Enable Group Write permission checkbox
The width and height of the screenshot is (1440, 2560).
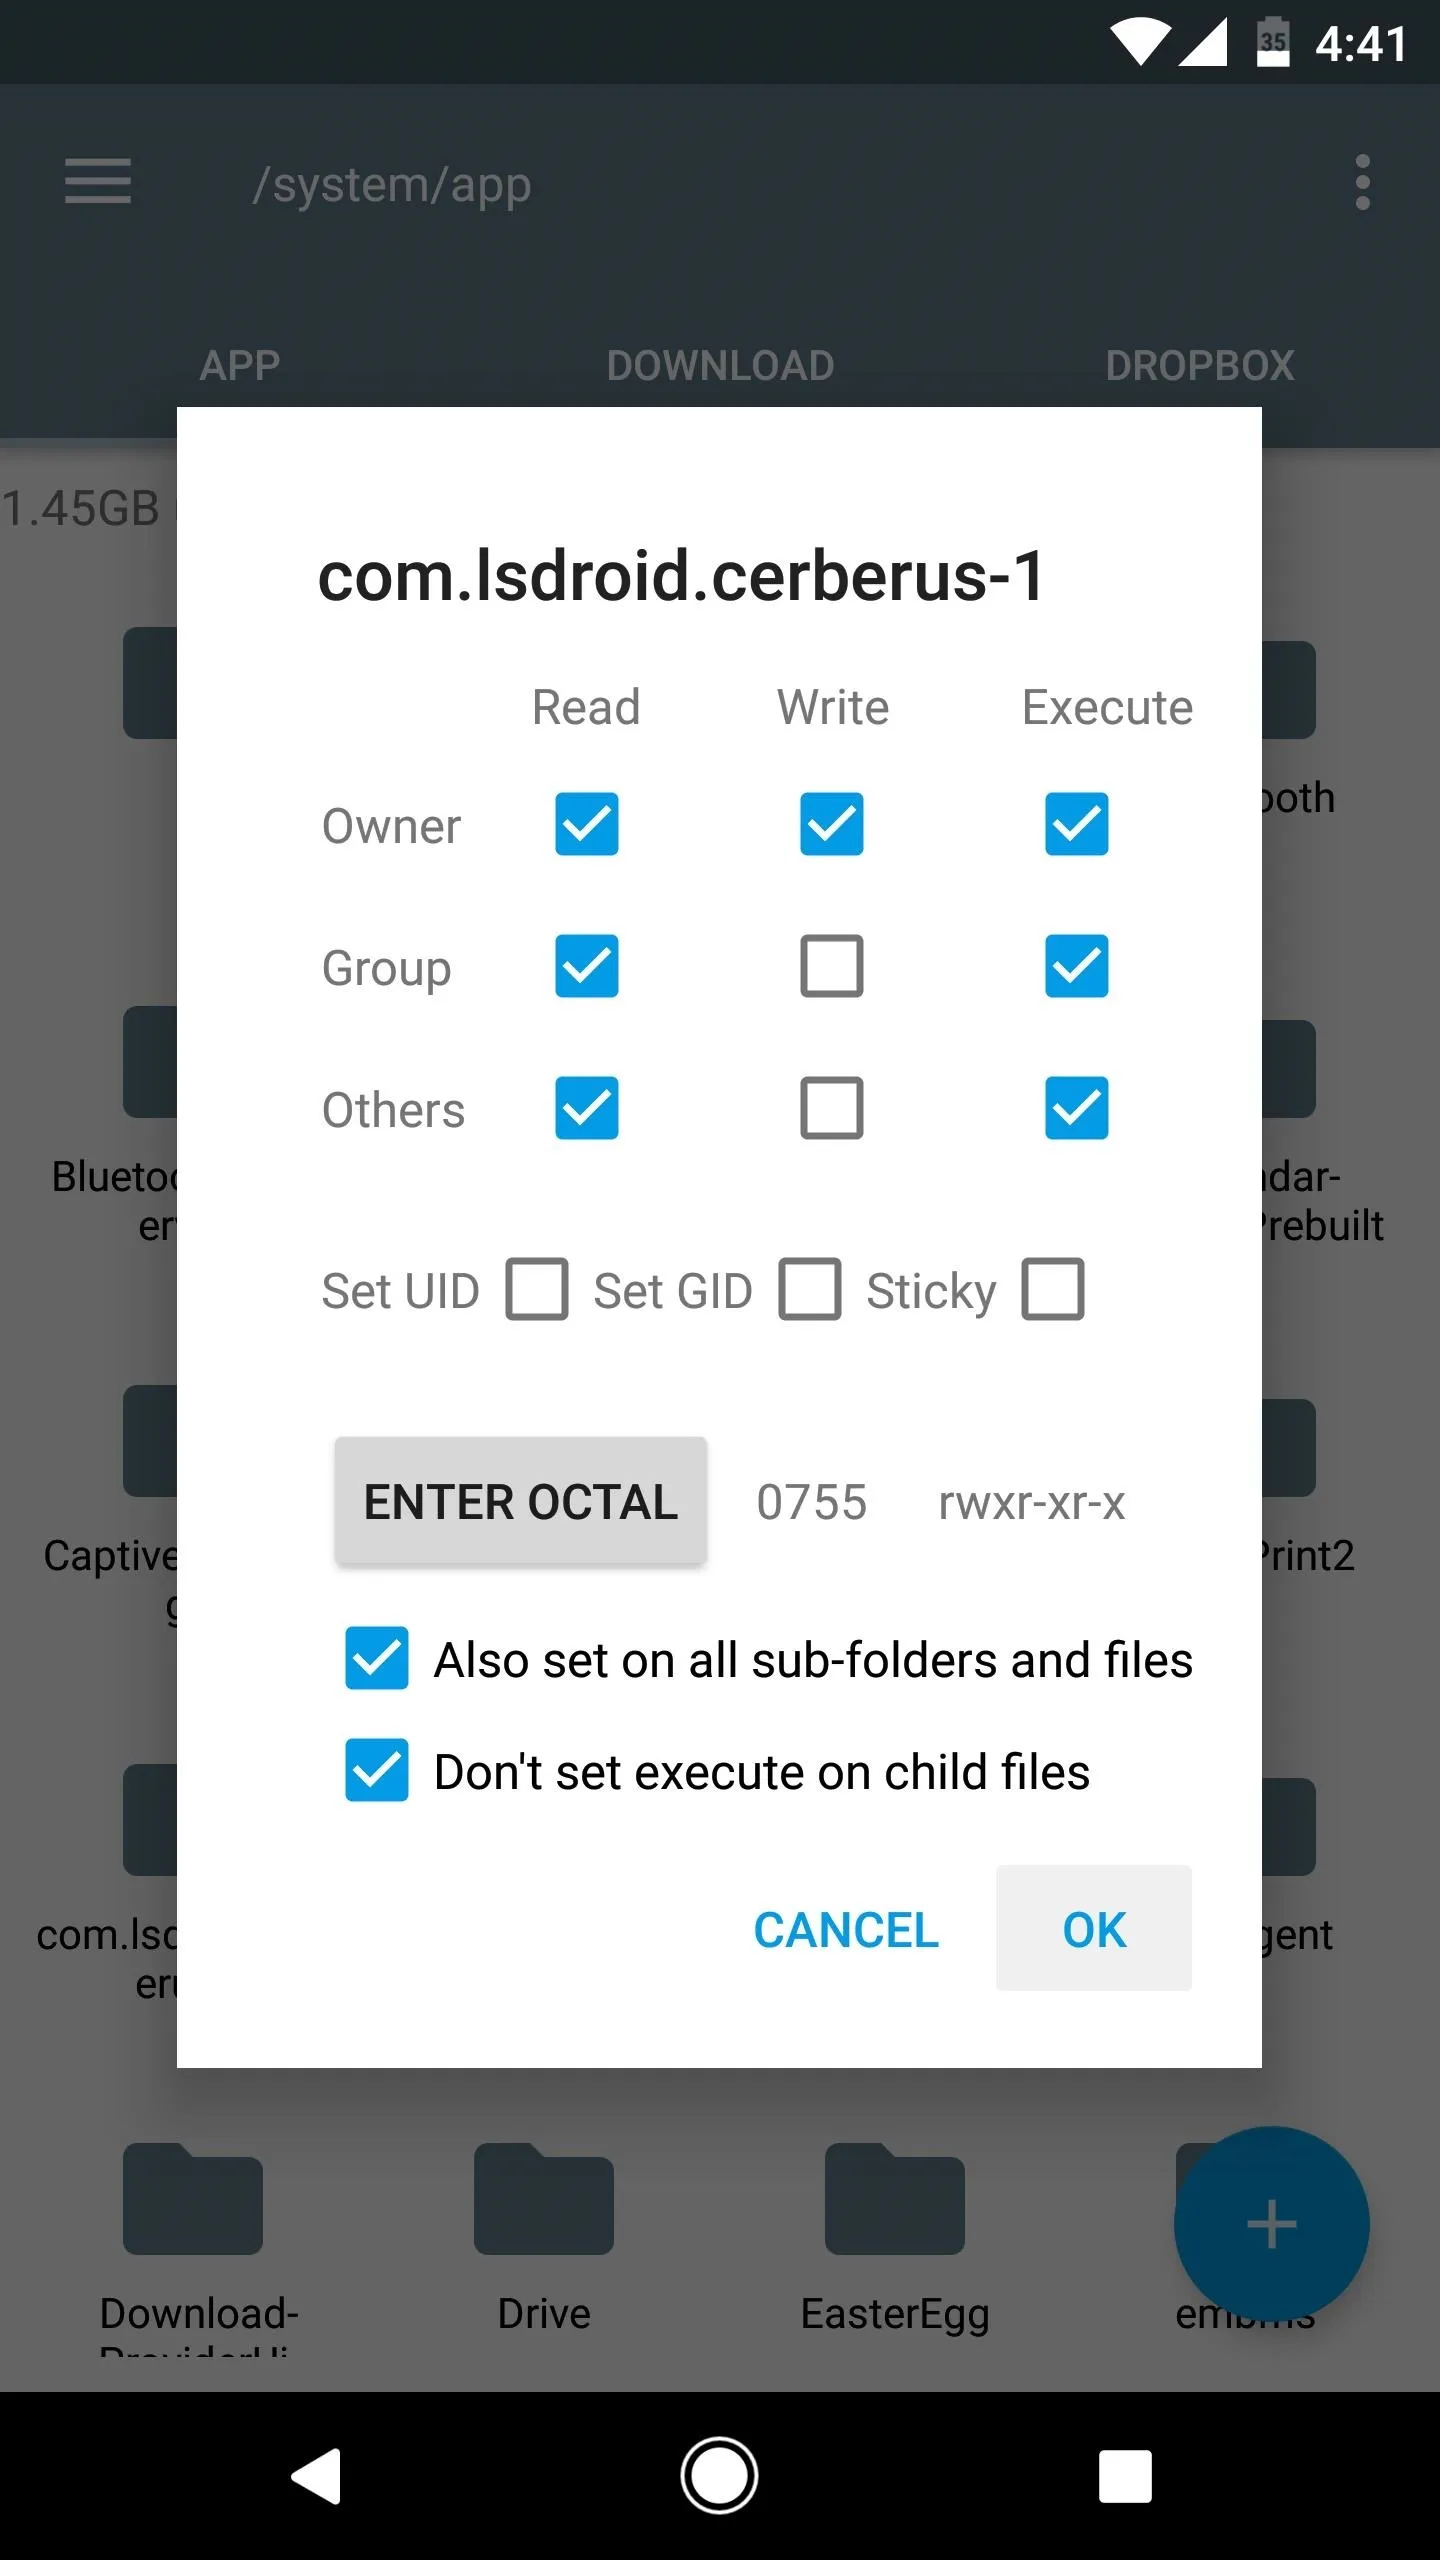pyautogui.click(x=832, y=966)
